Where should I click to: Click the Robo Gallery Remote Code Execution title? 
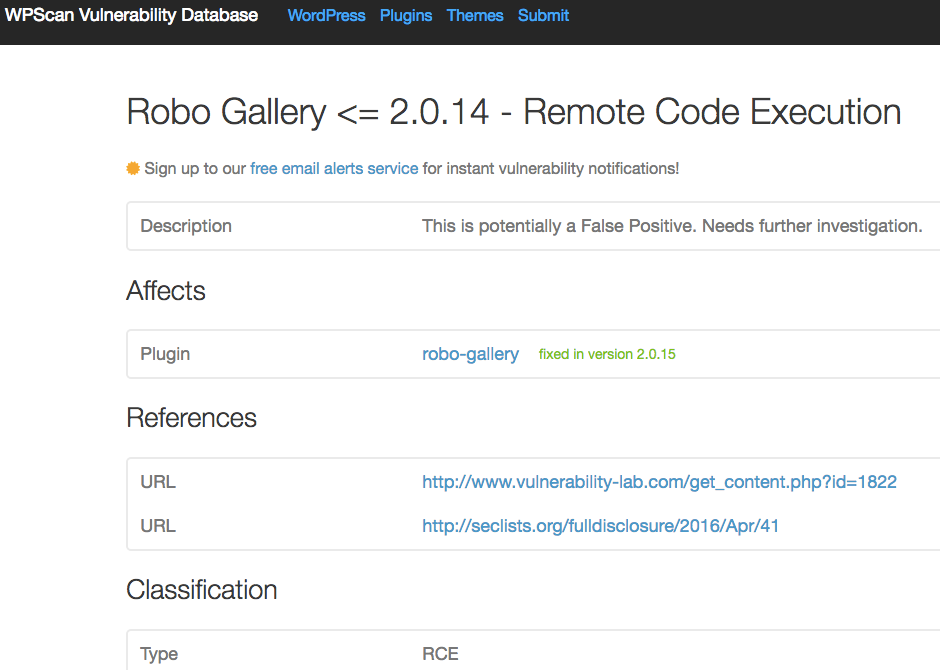(x=514, y=112)
